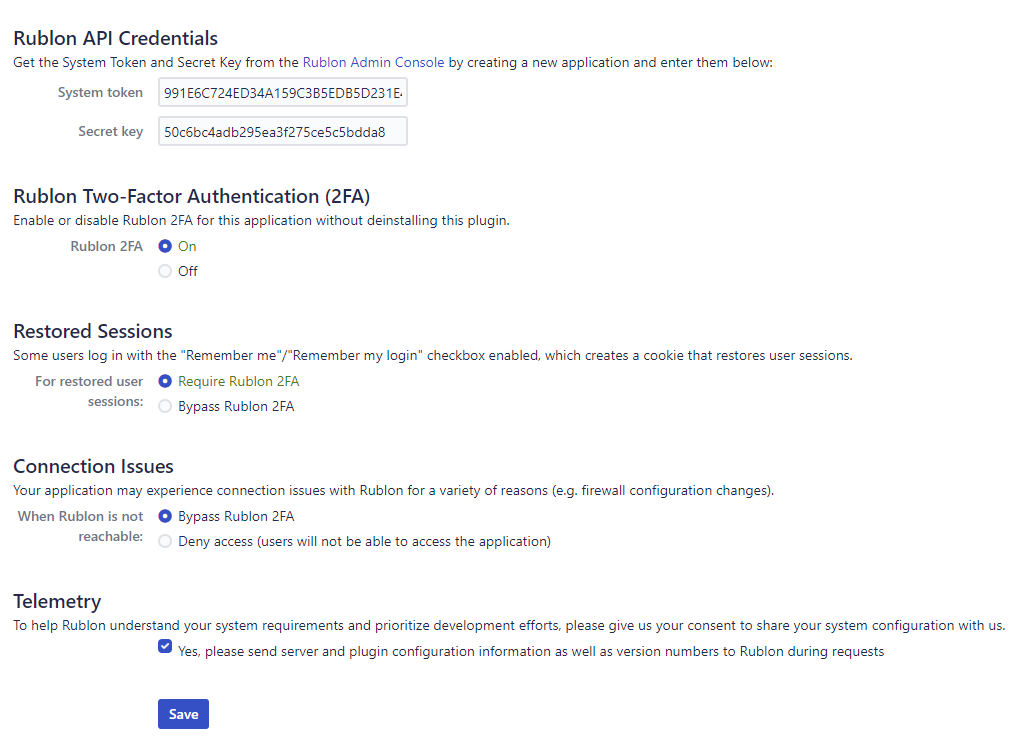Screen dimensions: 1030x746
Task: Uncheck the Telemetry consent checkbox
Action: click(165, 647)
